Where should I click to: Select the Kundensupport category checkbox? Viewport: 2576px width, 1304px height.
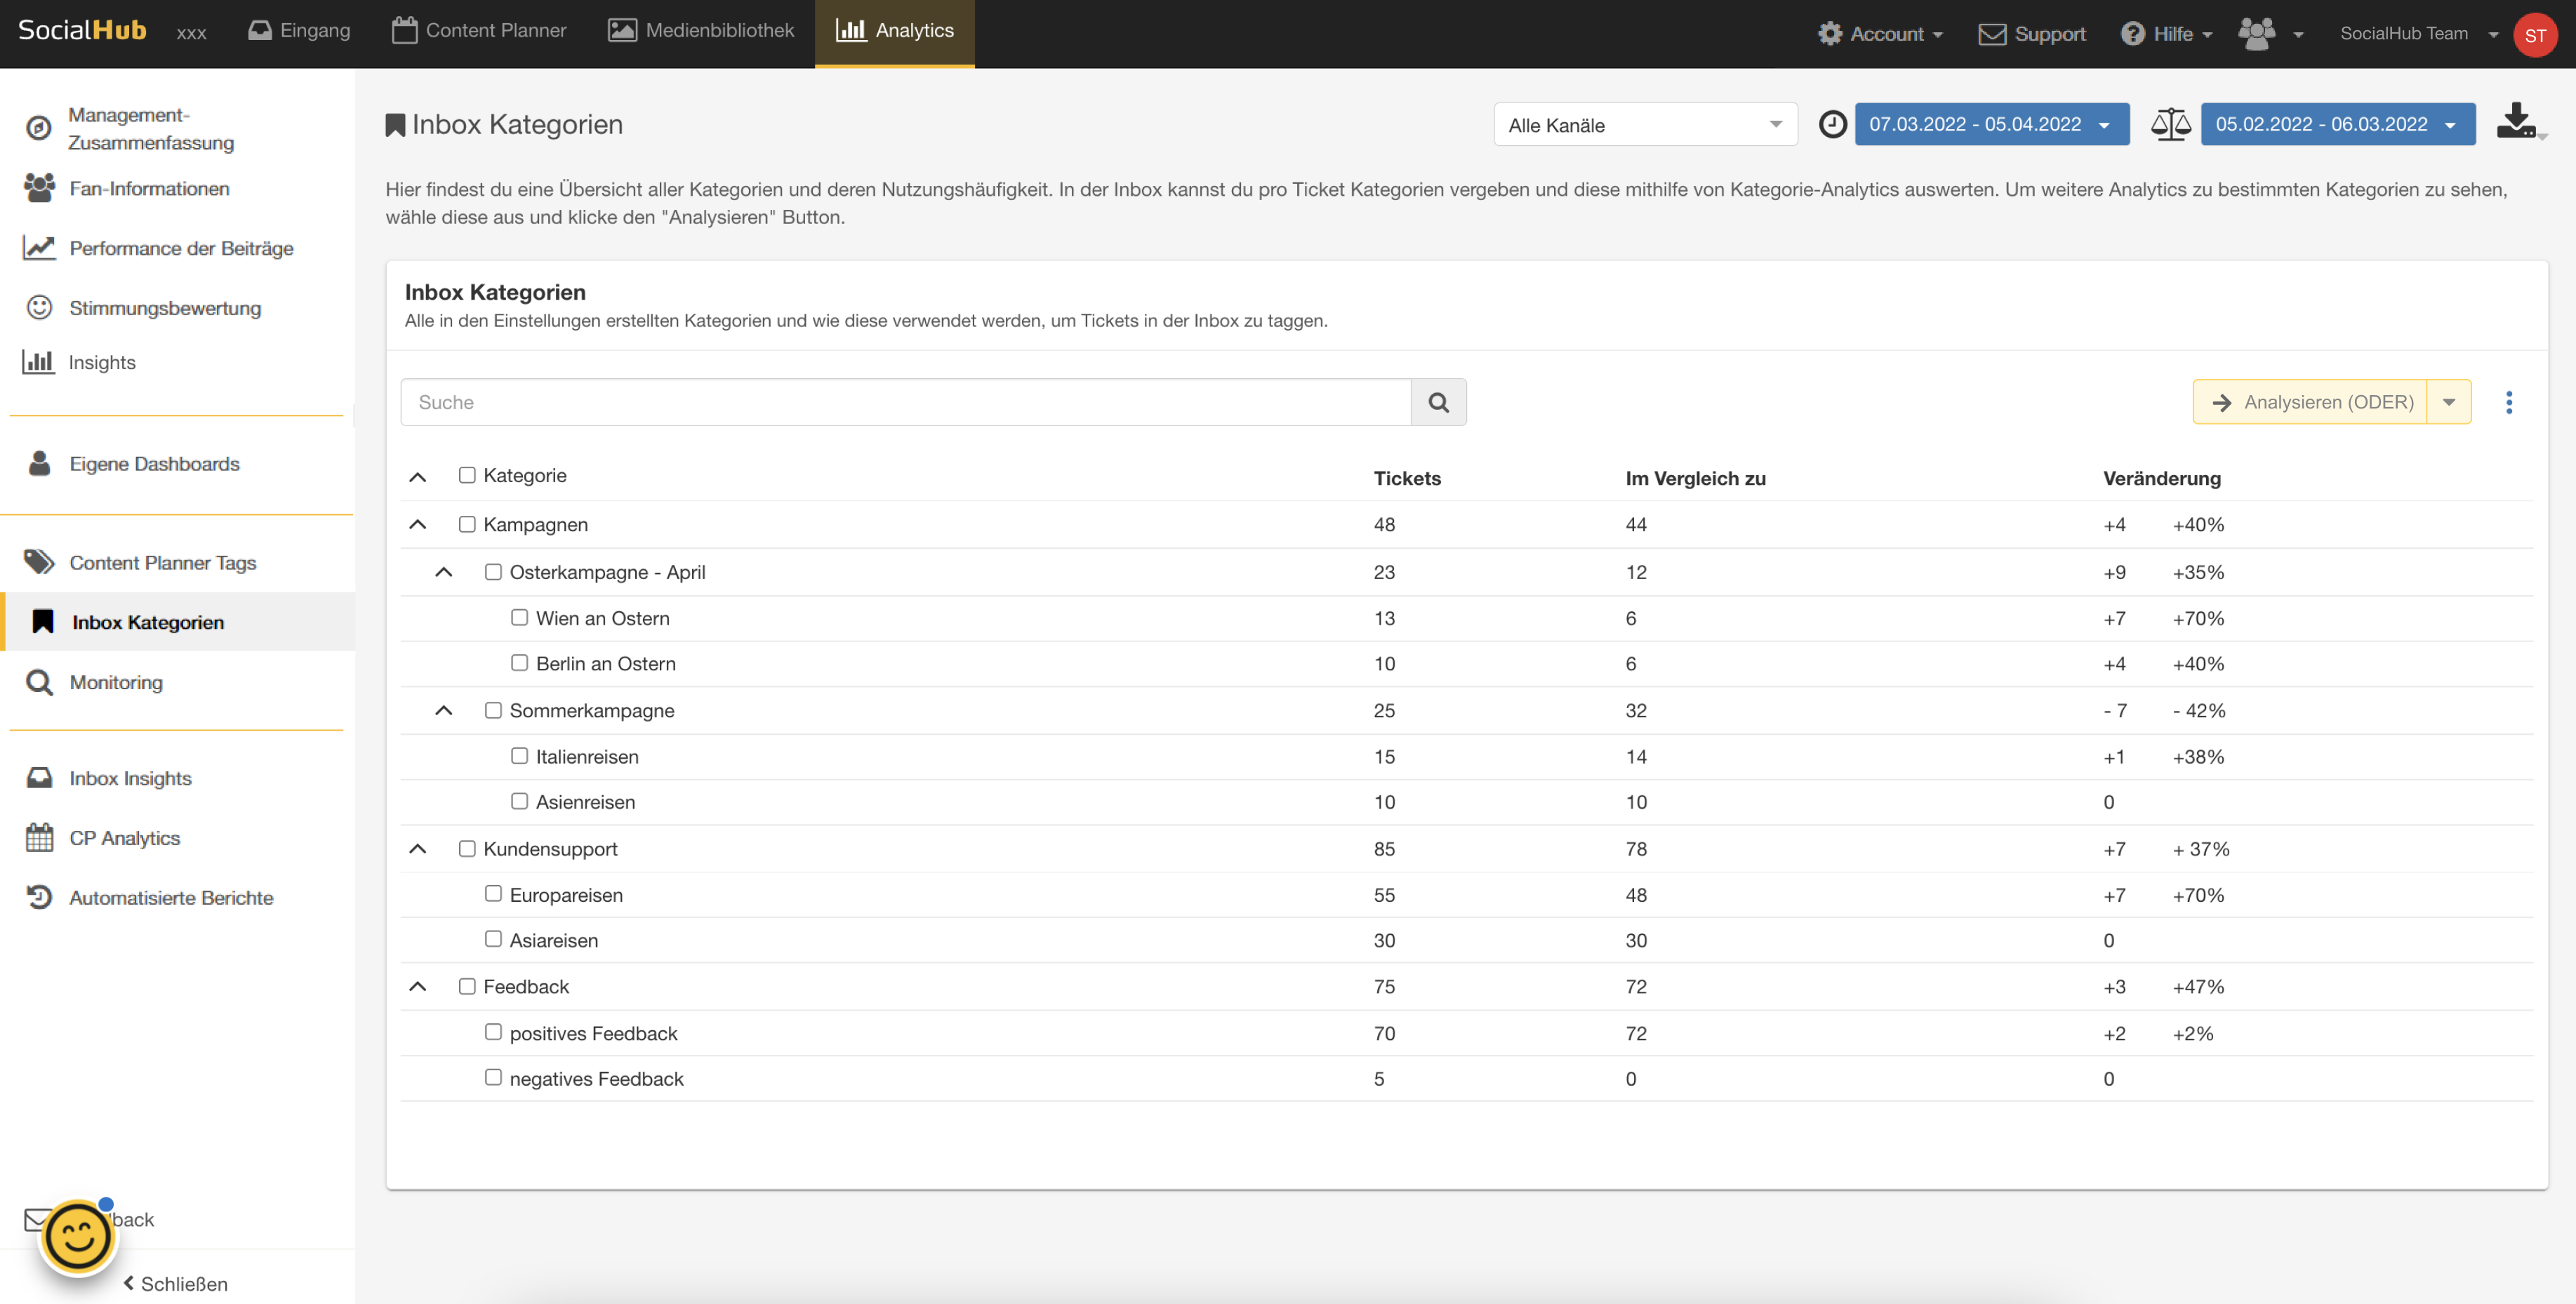[467, 848]
